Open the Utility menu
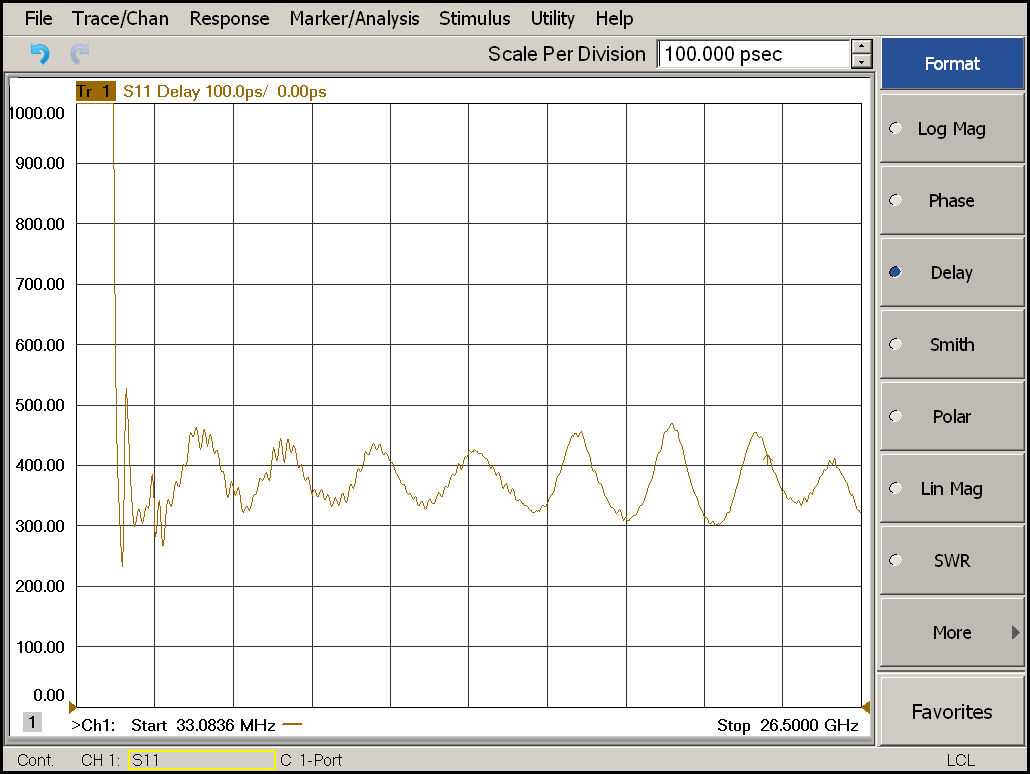This screenshot has width=1030, height=774. click(x=552, y=18)
